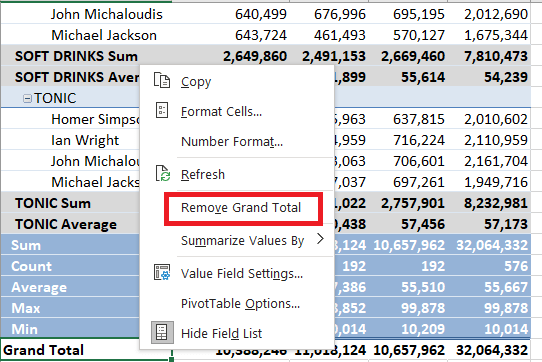542x362 pixels.
Task: Open Summarize Values By entry
Action: (242, 240)
